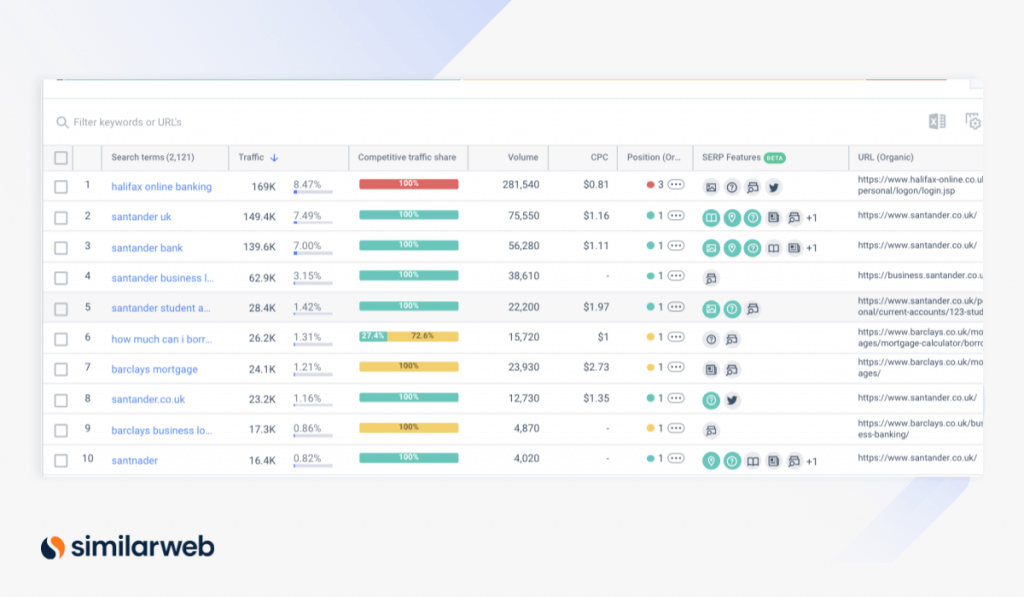
Task: Open the halifax online banking keyword link
Action: [161, 187]
